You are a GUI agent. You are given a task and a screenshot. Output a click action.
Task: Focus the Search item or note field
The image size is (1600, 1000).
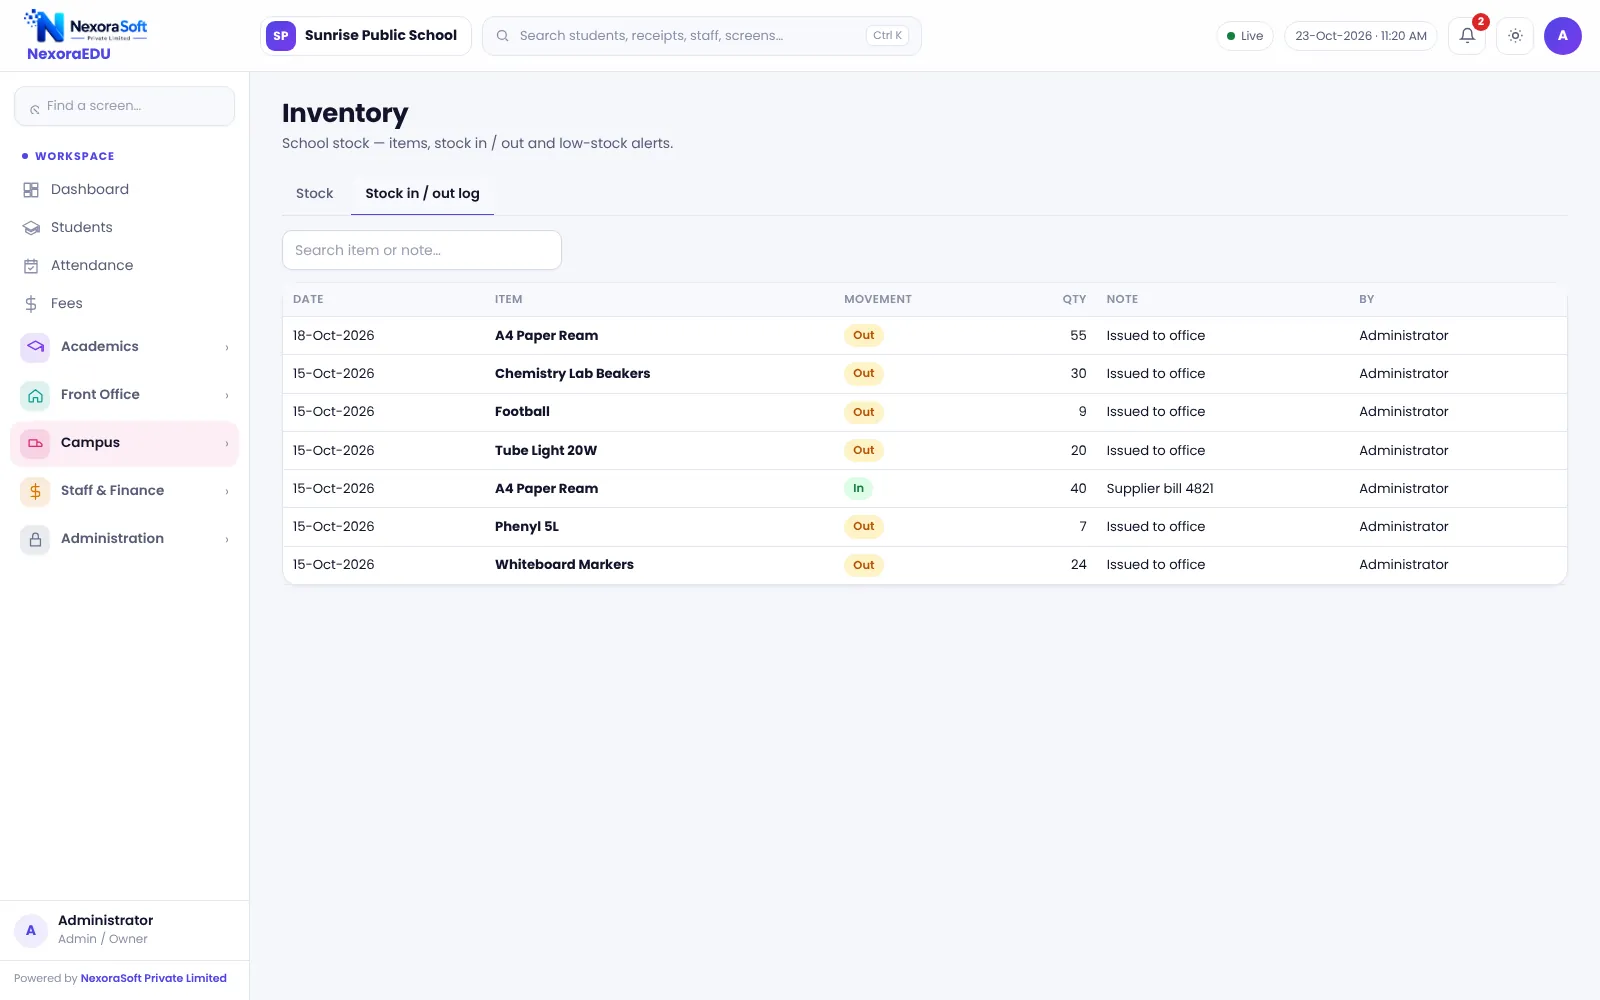point(422,250)
